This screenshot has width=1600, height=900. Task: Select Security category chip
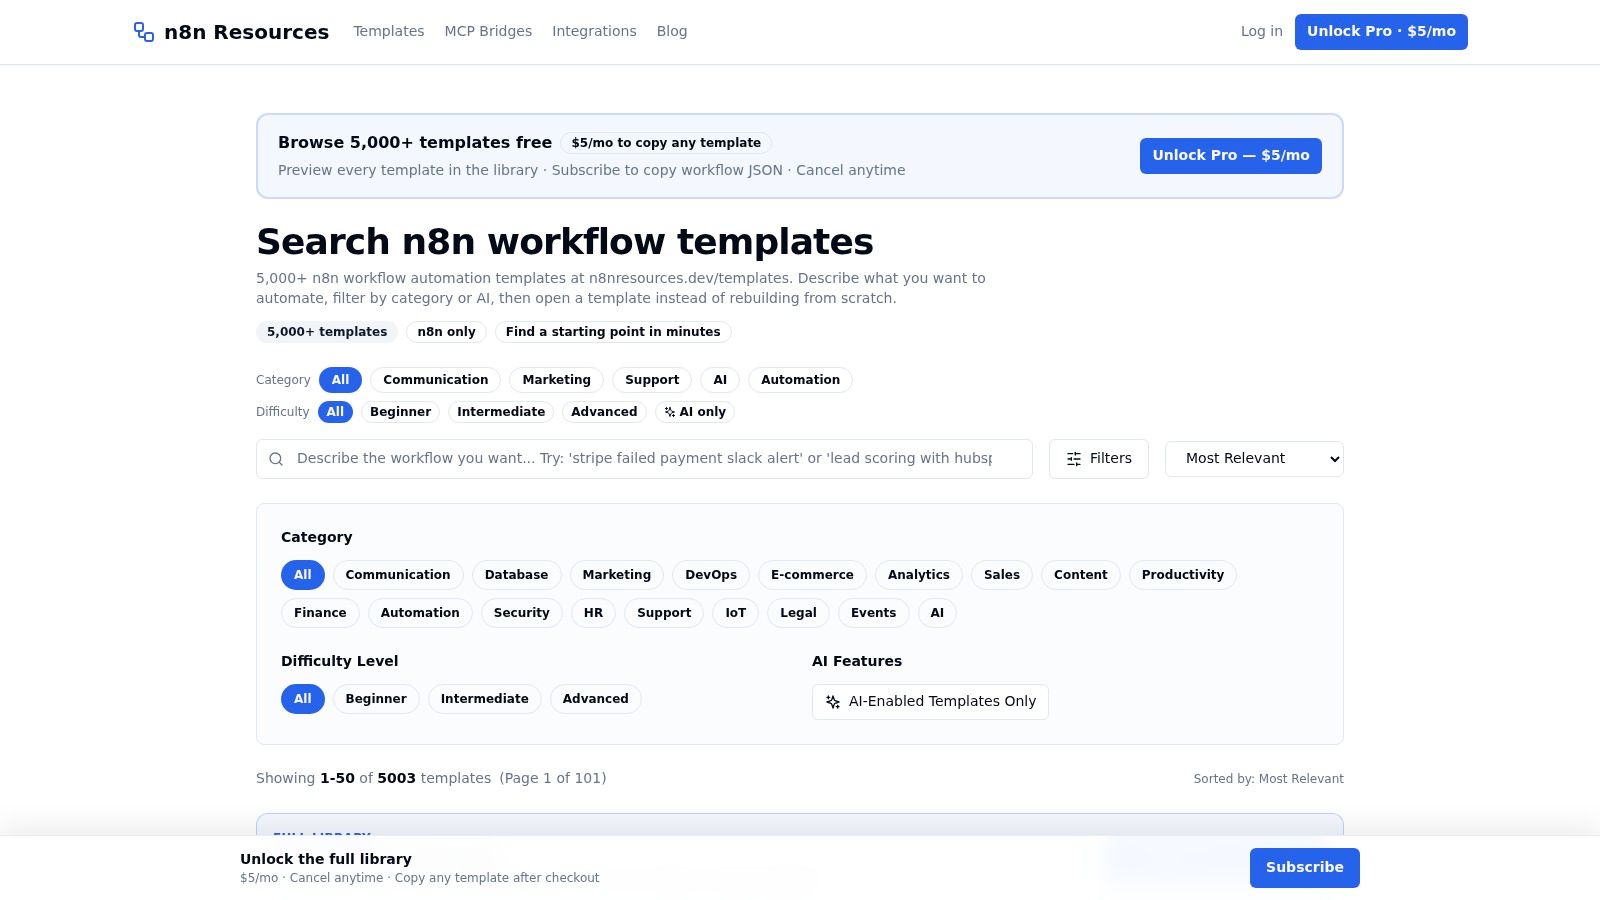pos(521,613)
